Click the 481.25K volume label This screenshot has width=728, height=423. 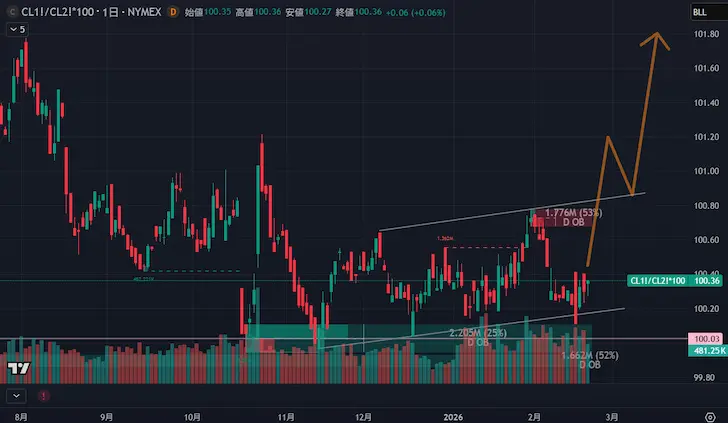tap(706, 352)
